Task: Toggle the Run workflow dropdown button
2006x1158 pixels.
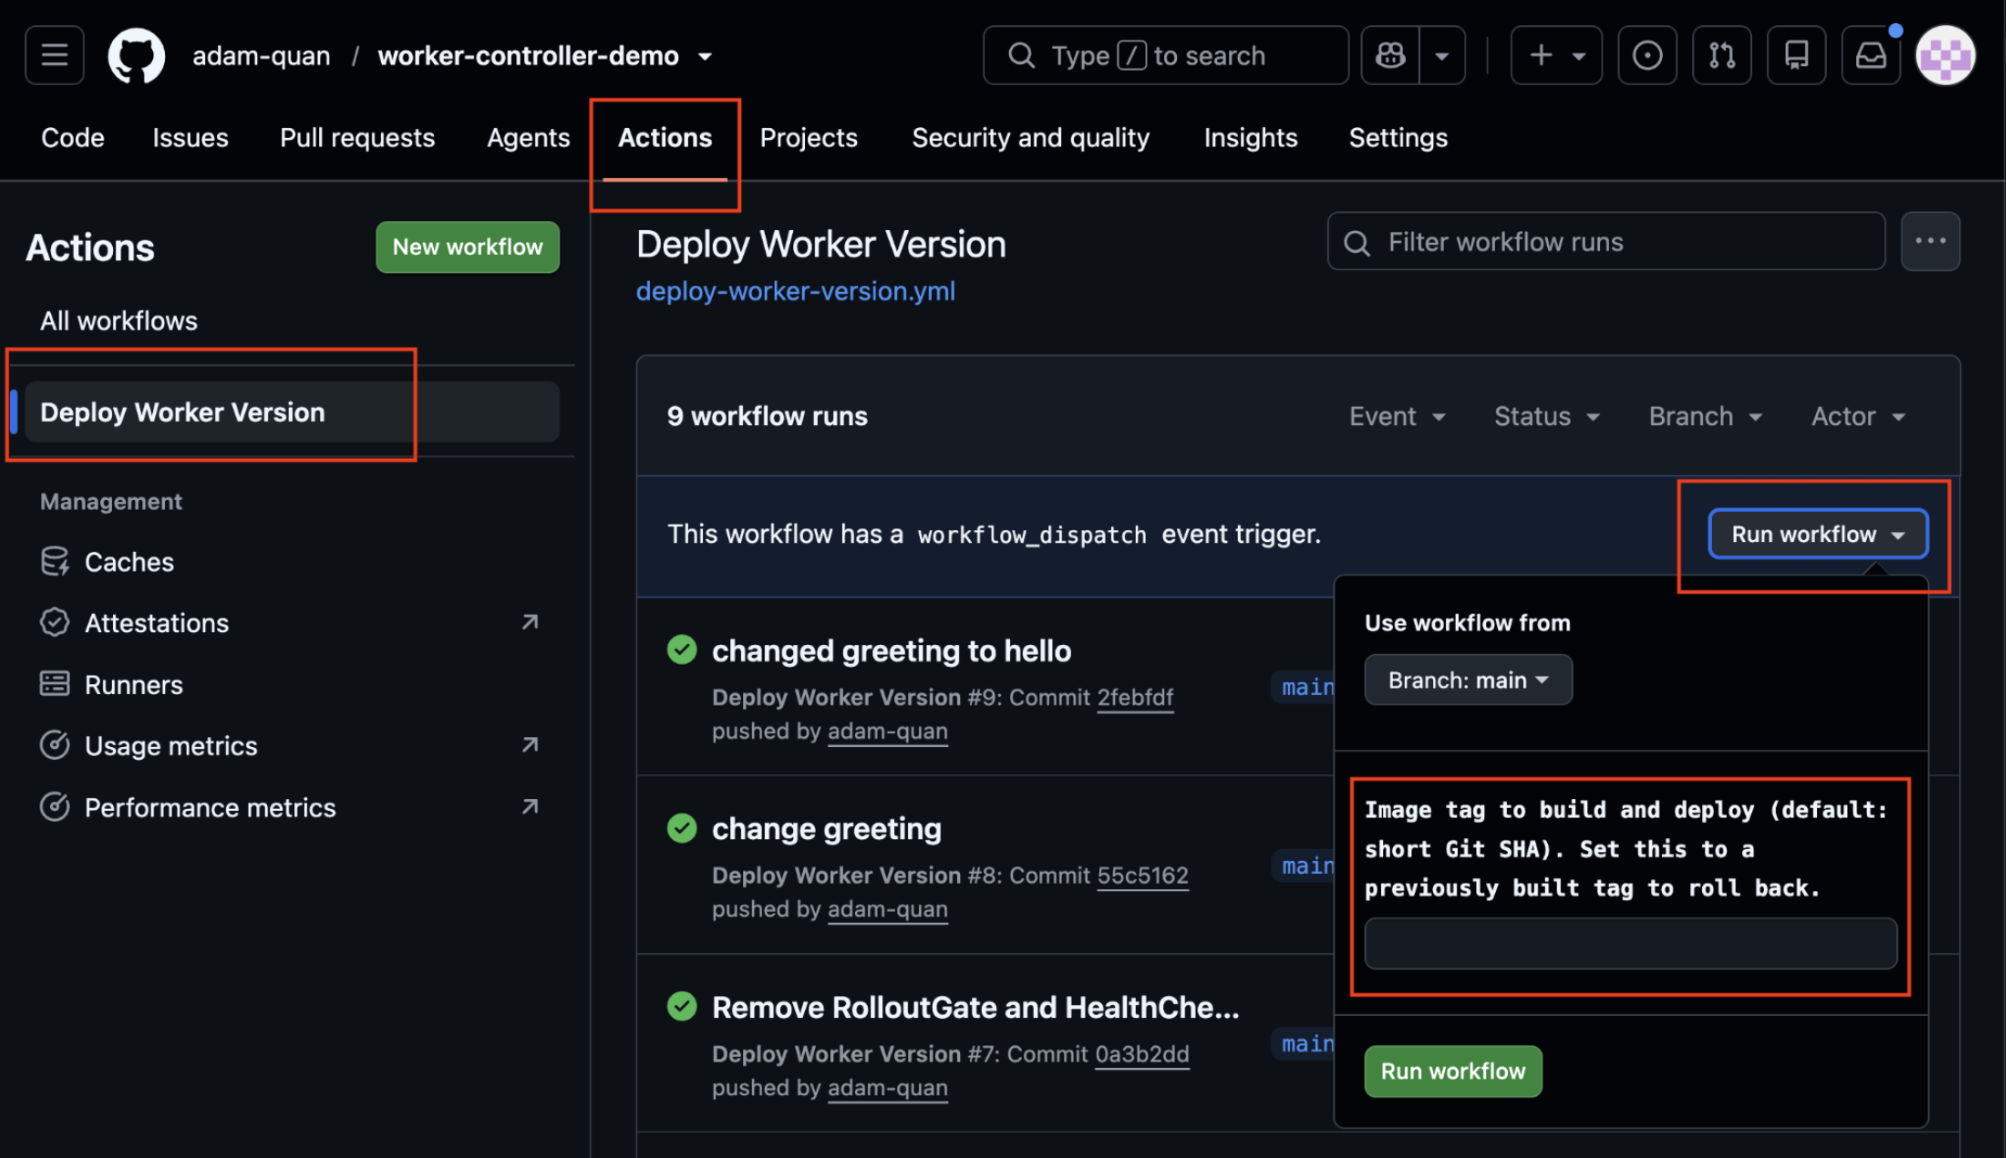Action: 1818,534
